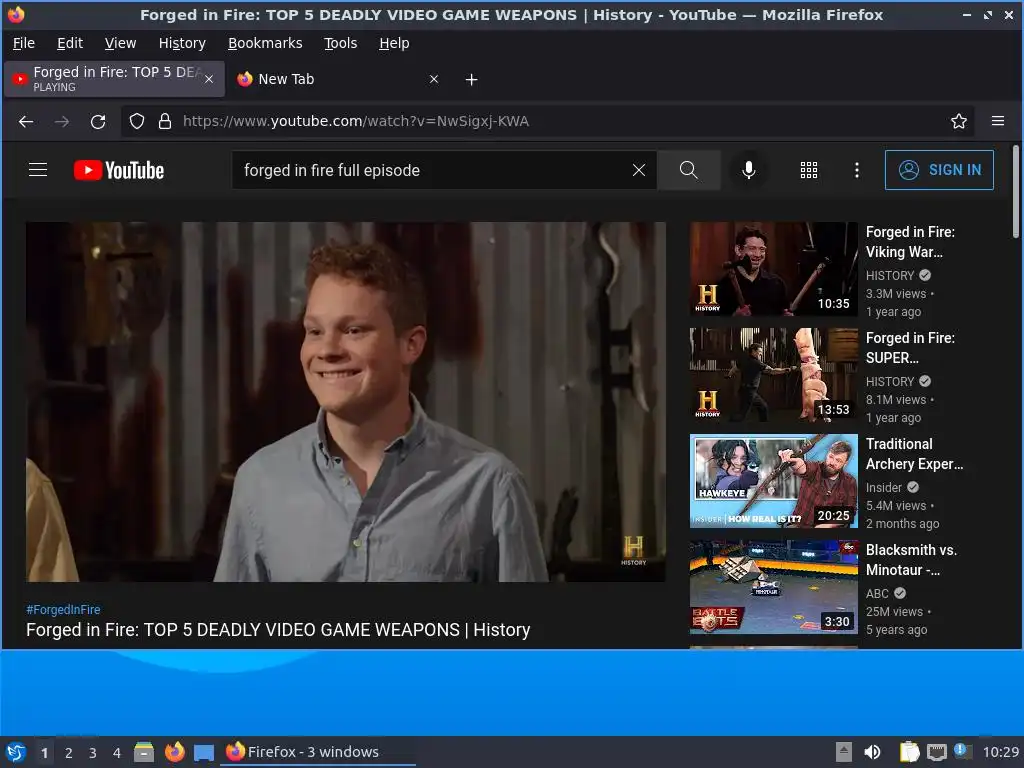The image size is (1024, 768).
Task: Switch to workspace 3 in the taskbar
Action: coord(93,753)
